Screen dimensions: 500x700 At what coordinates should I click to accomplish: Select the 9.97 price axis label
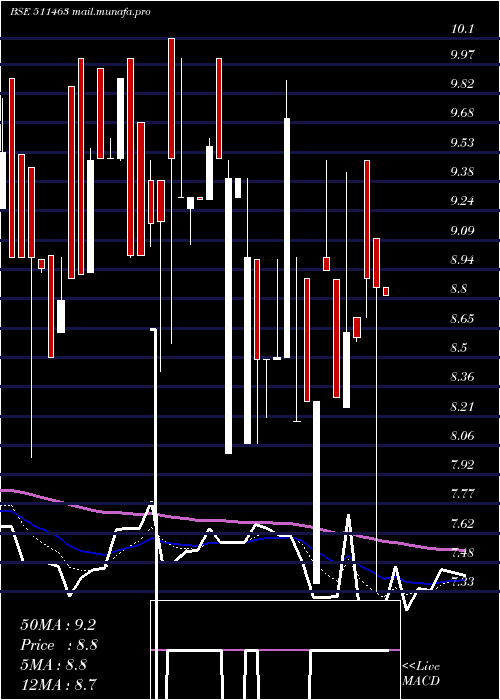pos(463,54)
